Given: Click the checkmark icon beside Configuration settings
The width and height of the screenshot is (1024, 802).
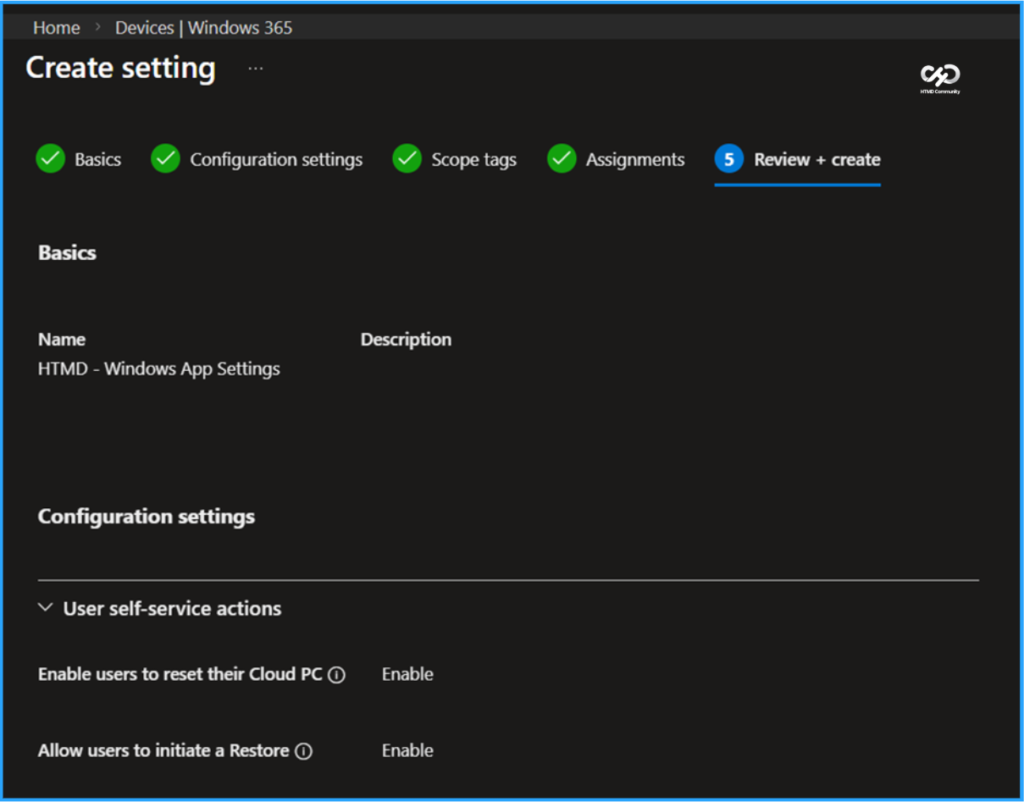Looking at the screenshot, I should [165, 159].
